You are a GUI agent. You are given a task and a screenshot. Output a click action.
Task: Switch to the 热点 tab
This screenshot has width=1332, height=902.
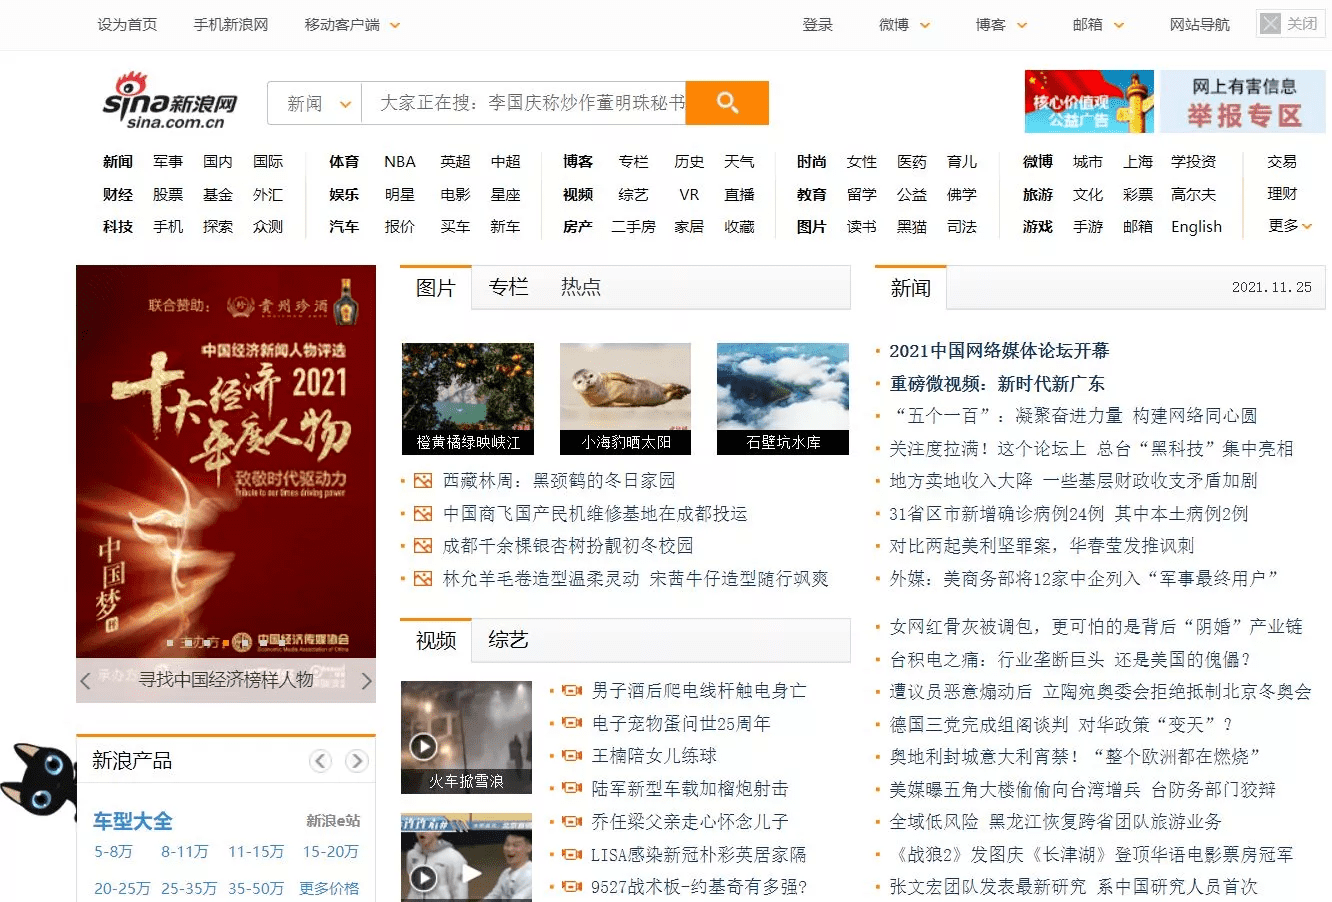click(581, 288)
